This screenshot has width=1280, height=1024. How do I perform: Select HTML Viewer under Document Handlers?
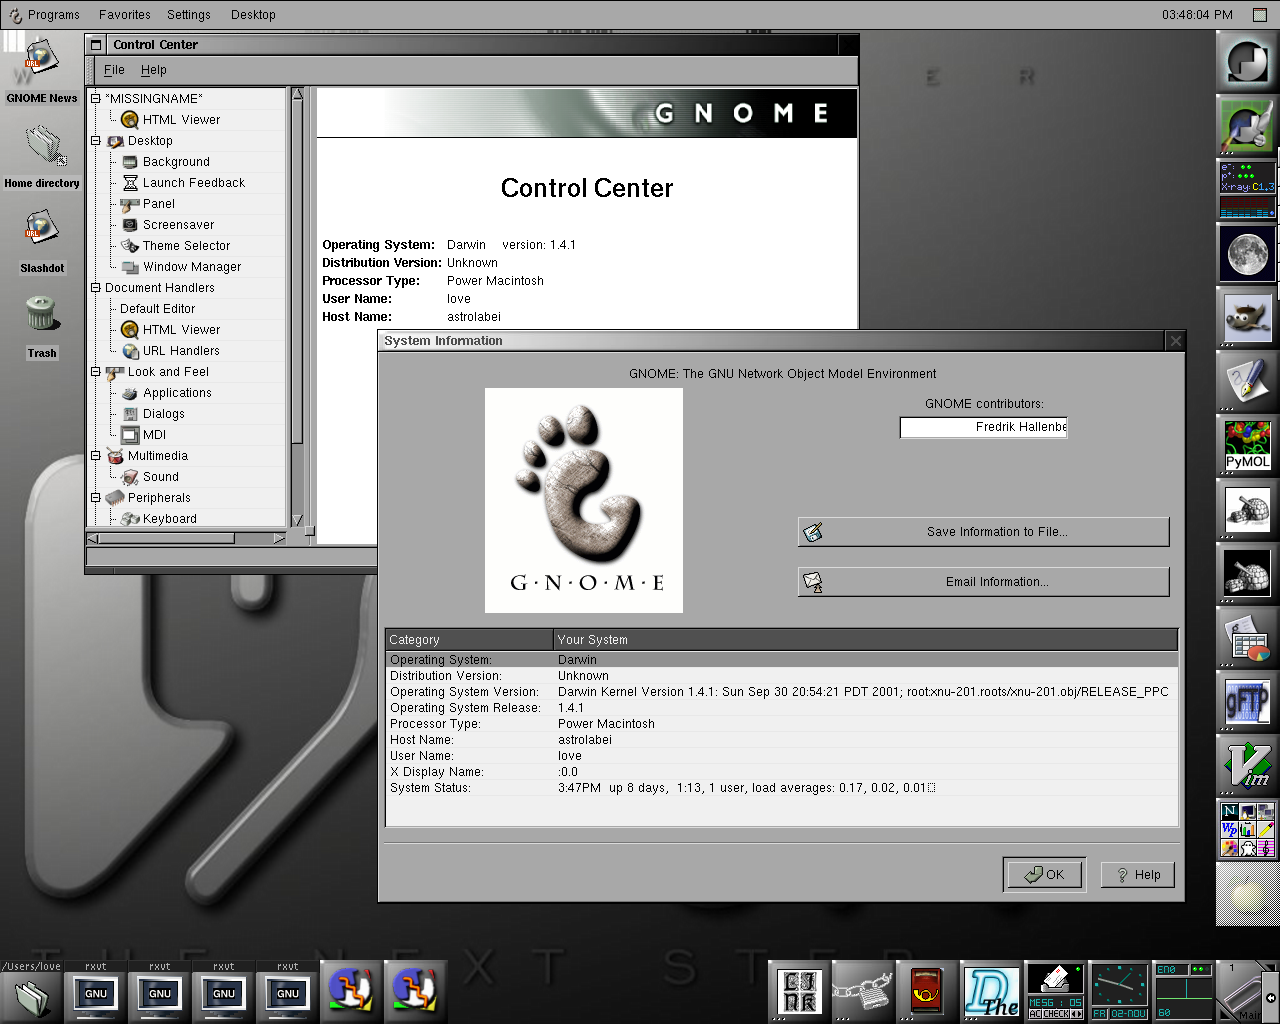pyautogui.click(x=181, y=330)
